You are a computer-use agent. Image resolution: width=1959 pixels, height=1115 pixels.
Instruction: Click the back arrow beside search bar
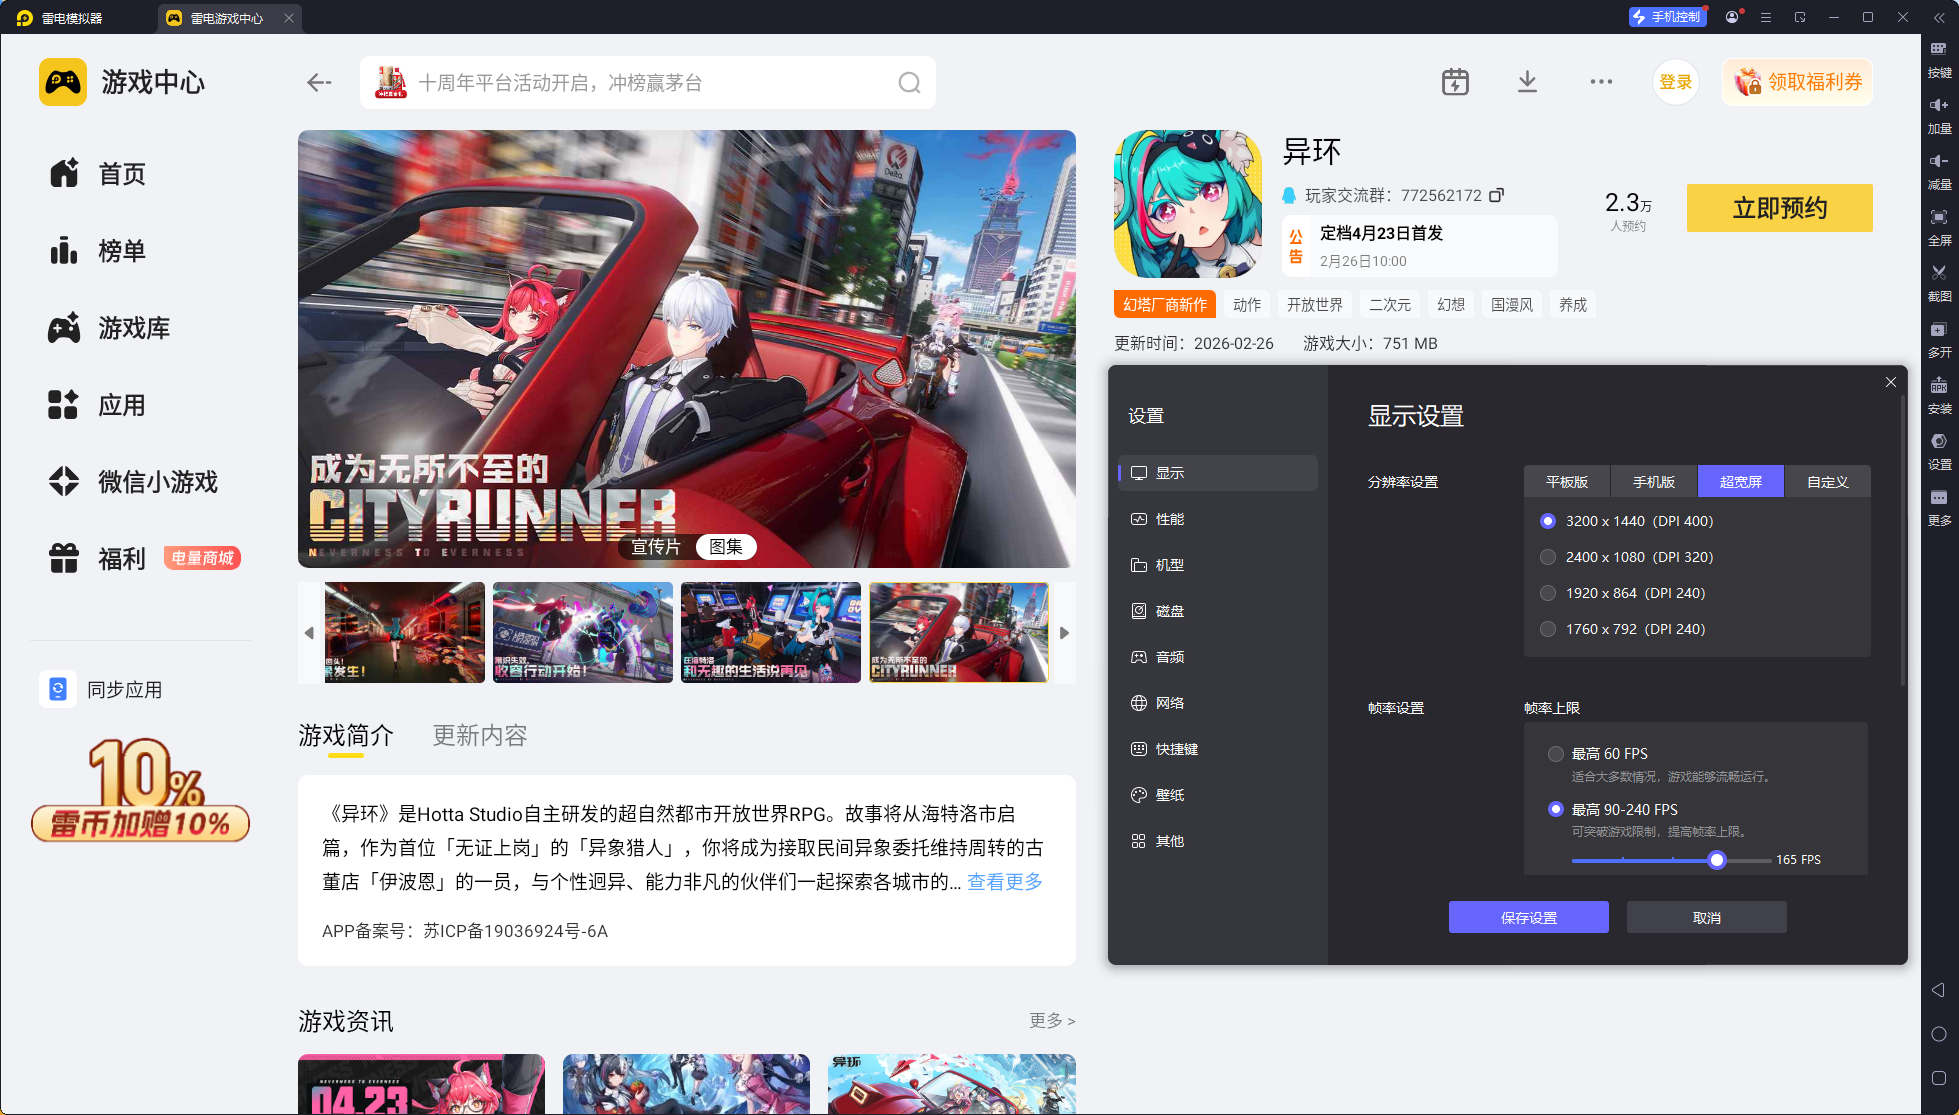coord(319,83)
